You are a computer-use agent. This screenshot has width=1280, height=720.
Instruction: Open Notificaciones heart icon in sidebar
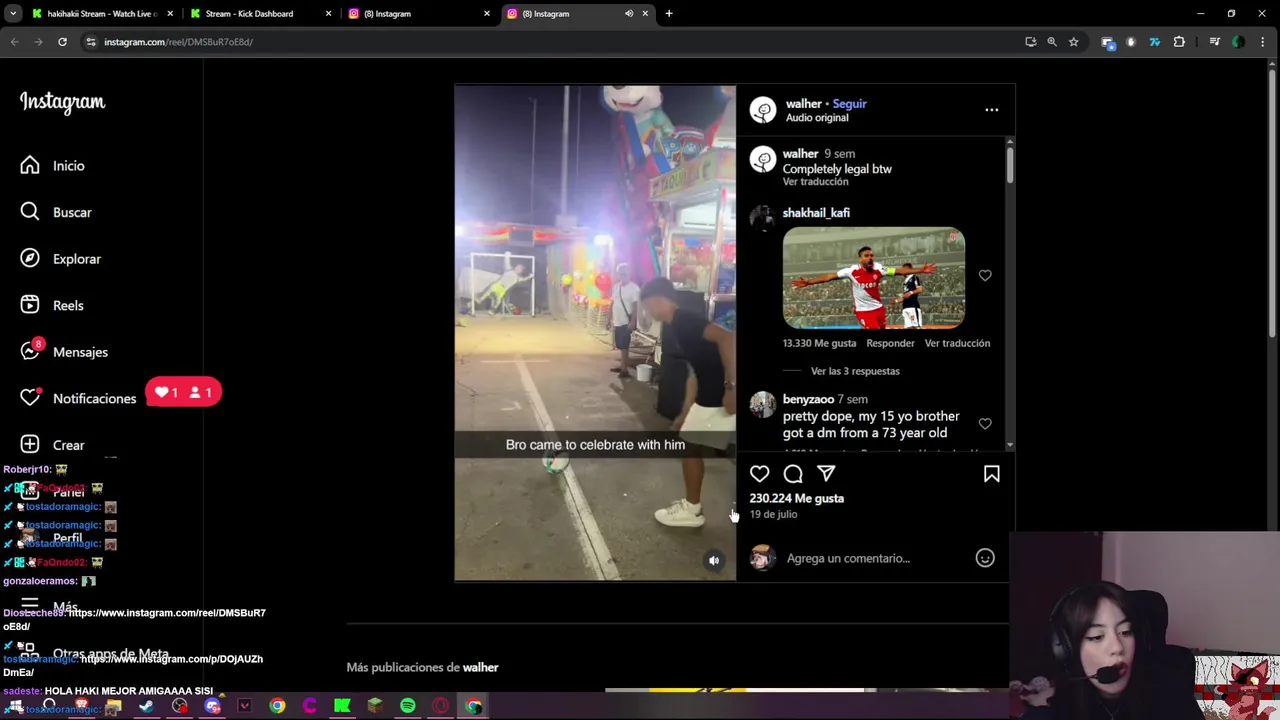[30, 398]
